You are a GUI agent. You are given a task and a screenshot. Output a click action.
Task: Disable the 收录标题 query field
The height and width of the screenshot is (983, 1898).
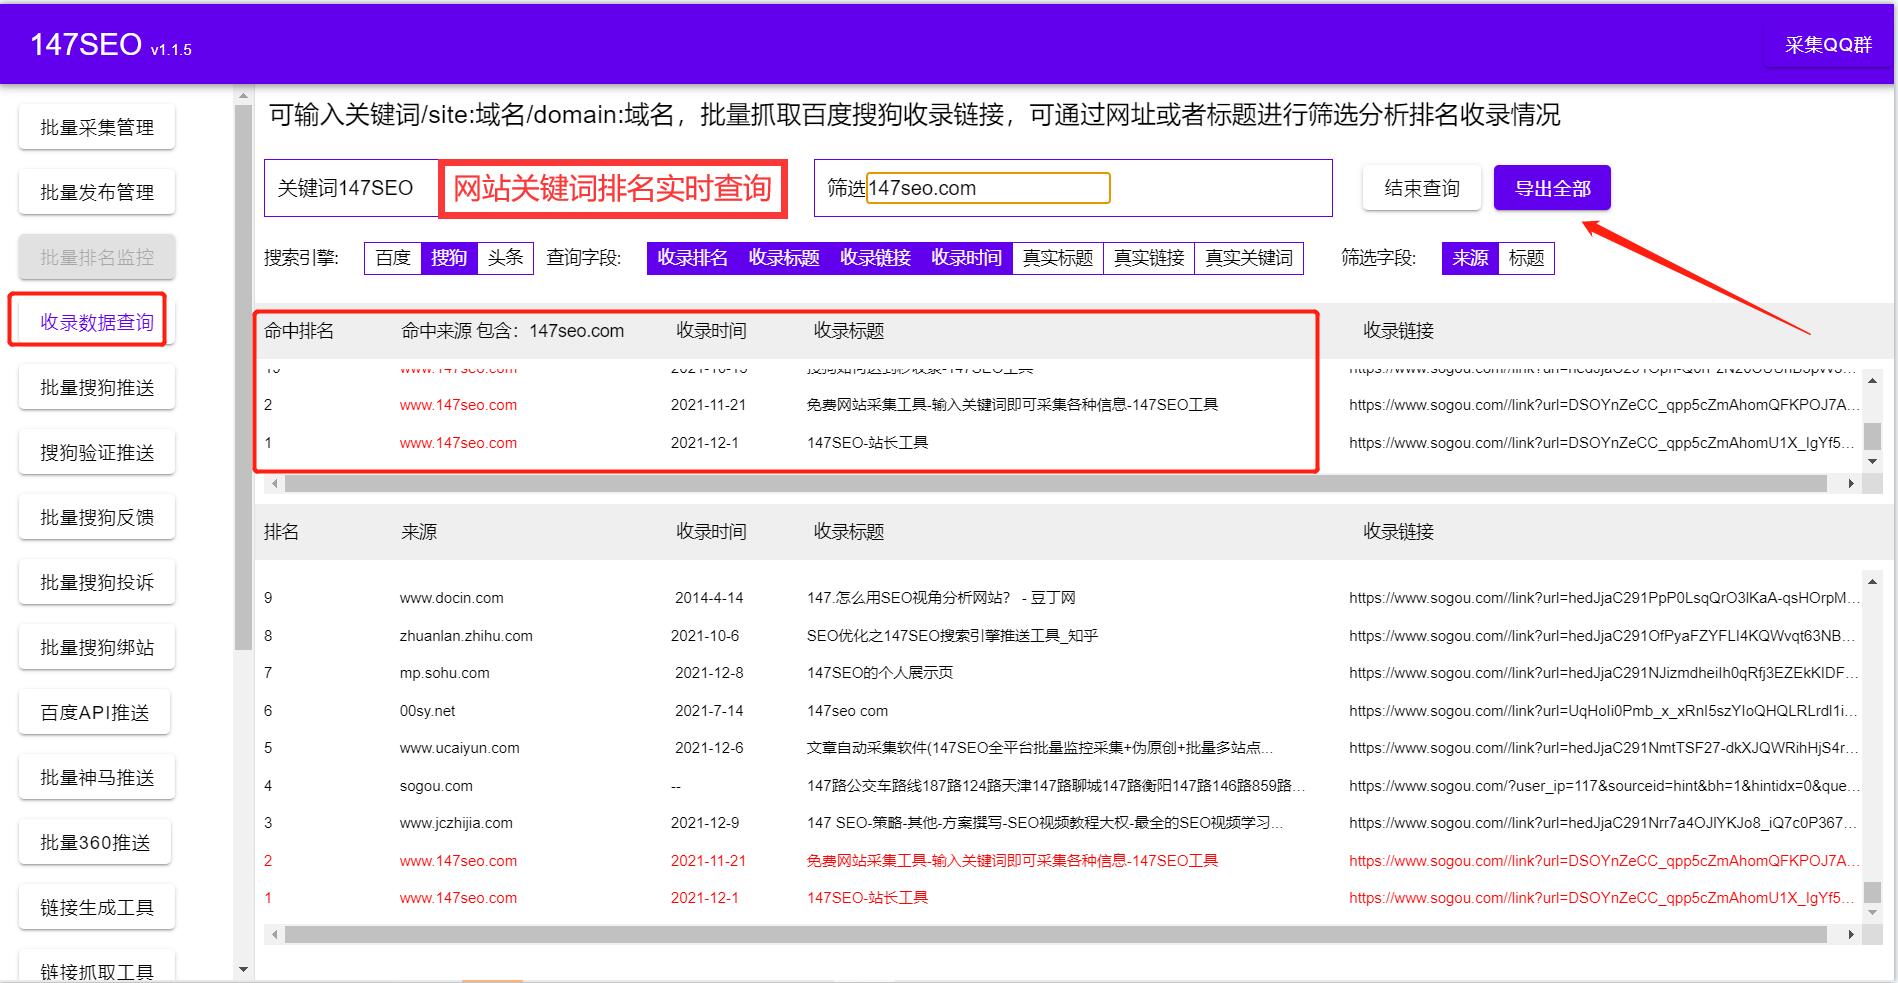pyautogui.click(x=781, y=257)
